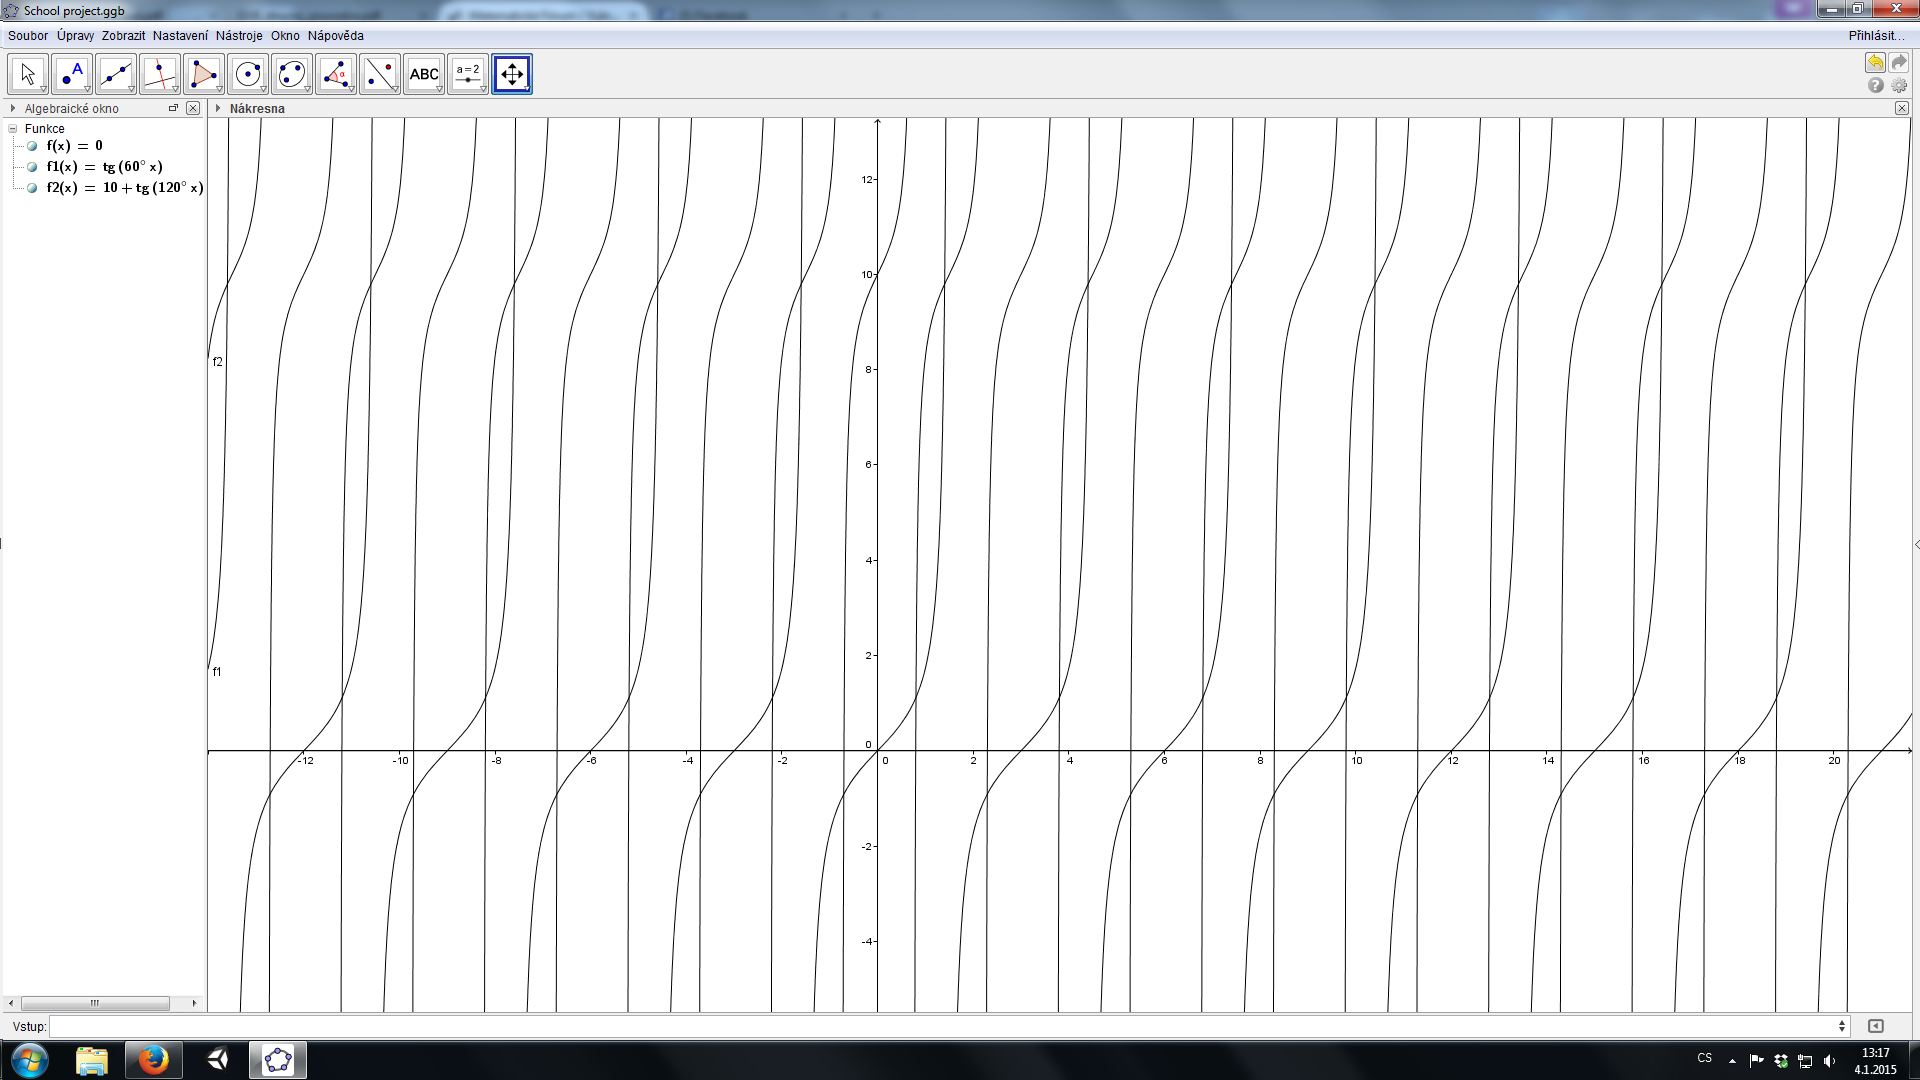Screen dimensions: 1920x1080
Task: Open Move tool submenu arrow
Action: (44, 90)
